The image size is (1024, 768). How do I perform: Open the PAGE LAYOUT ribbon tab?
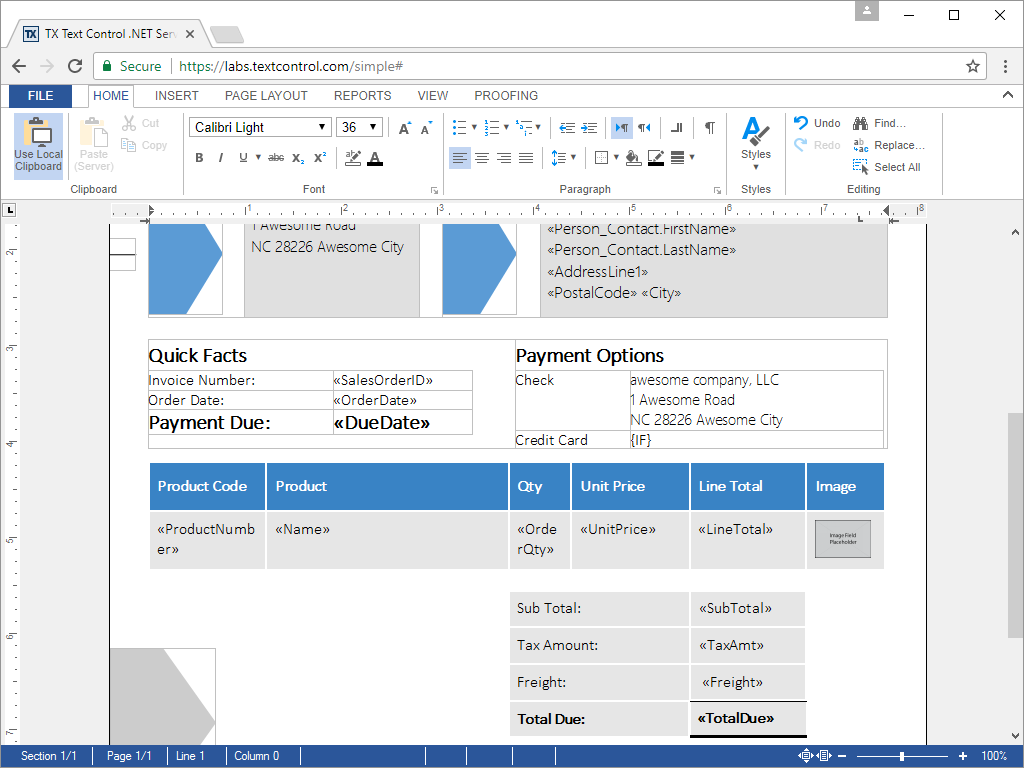[x=266, y=96]
